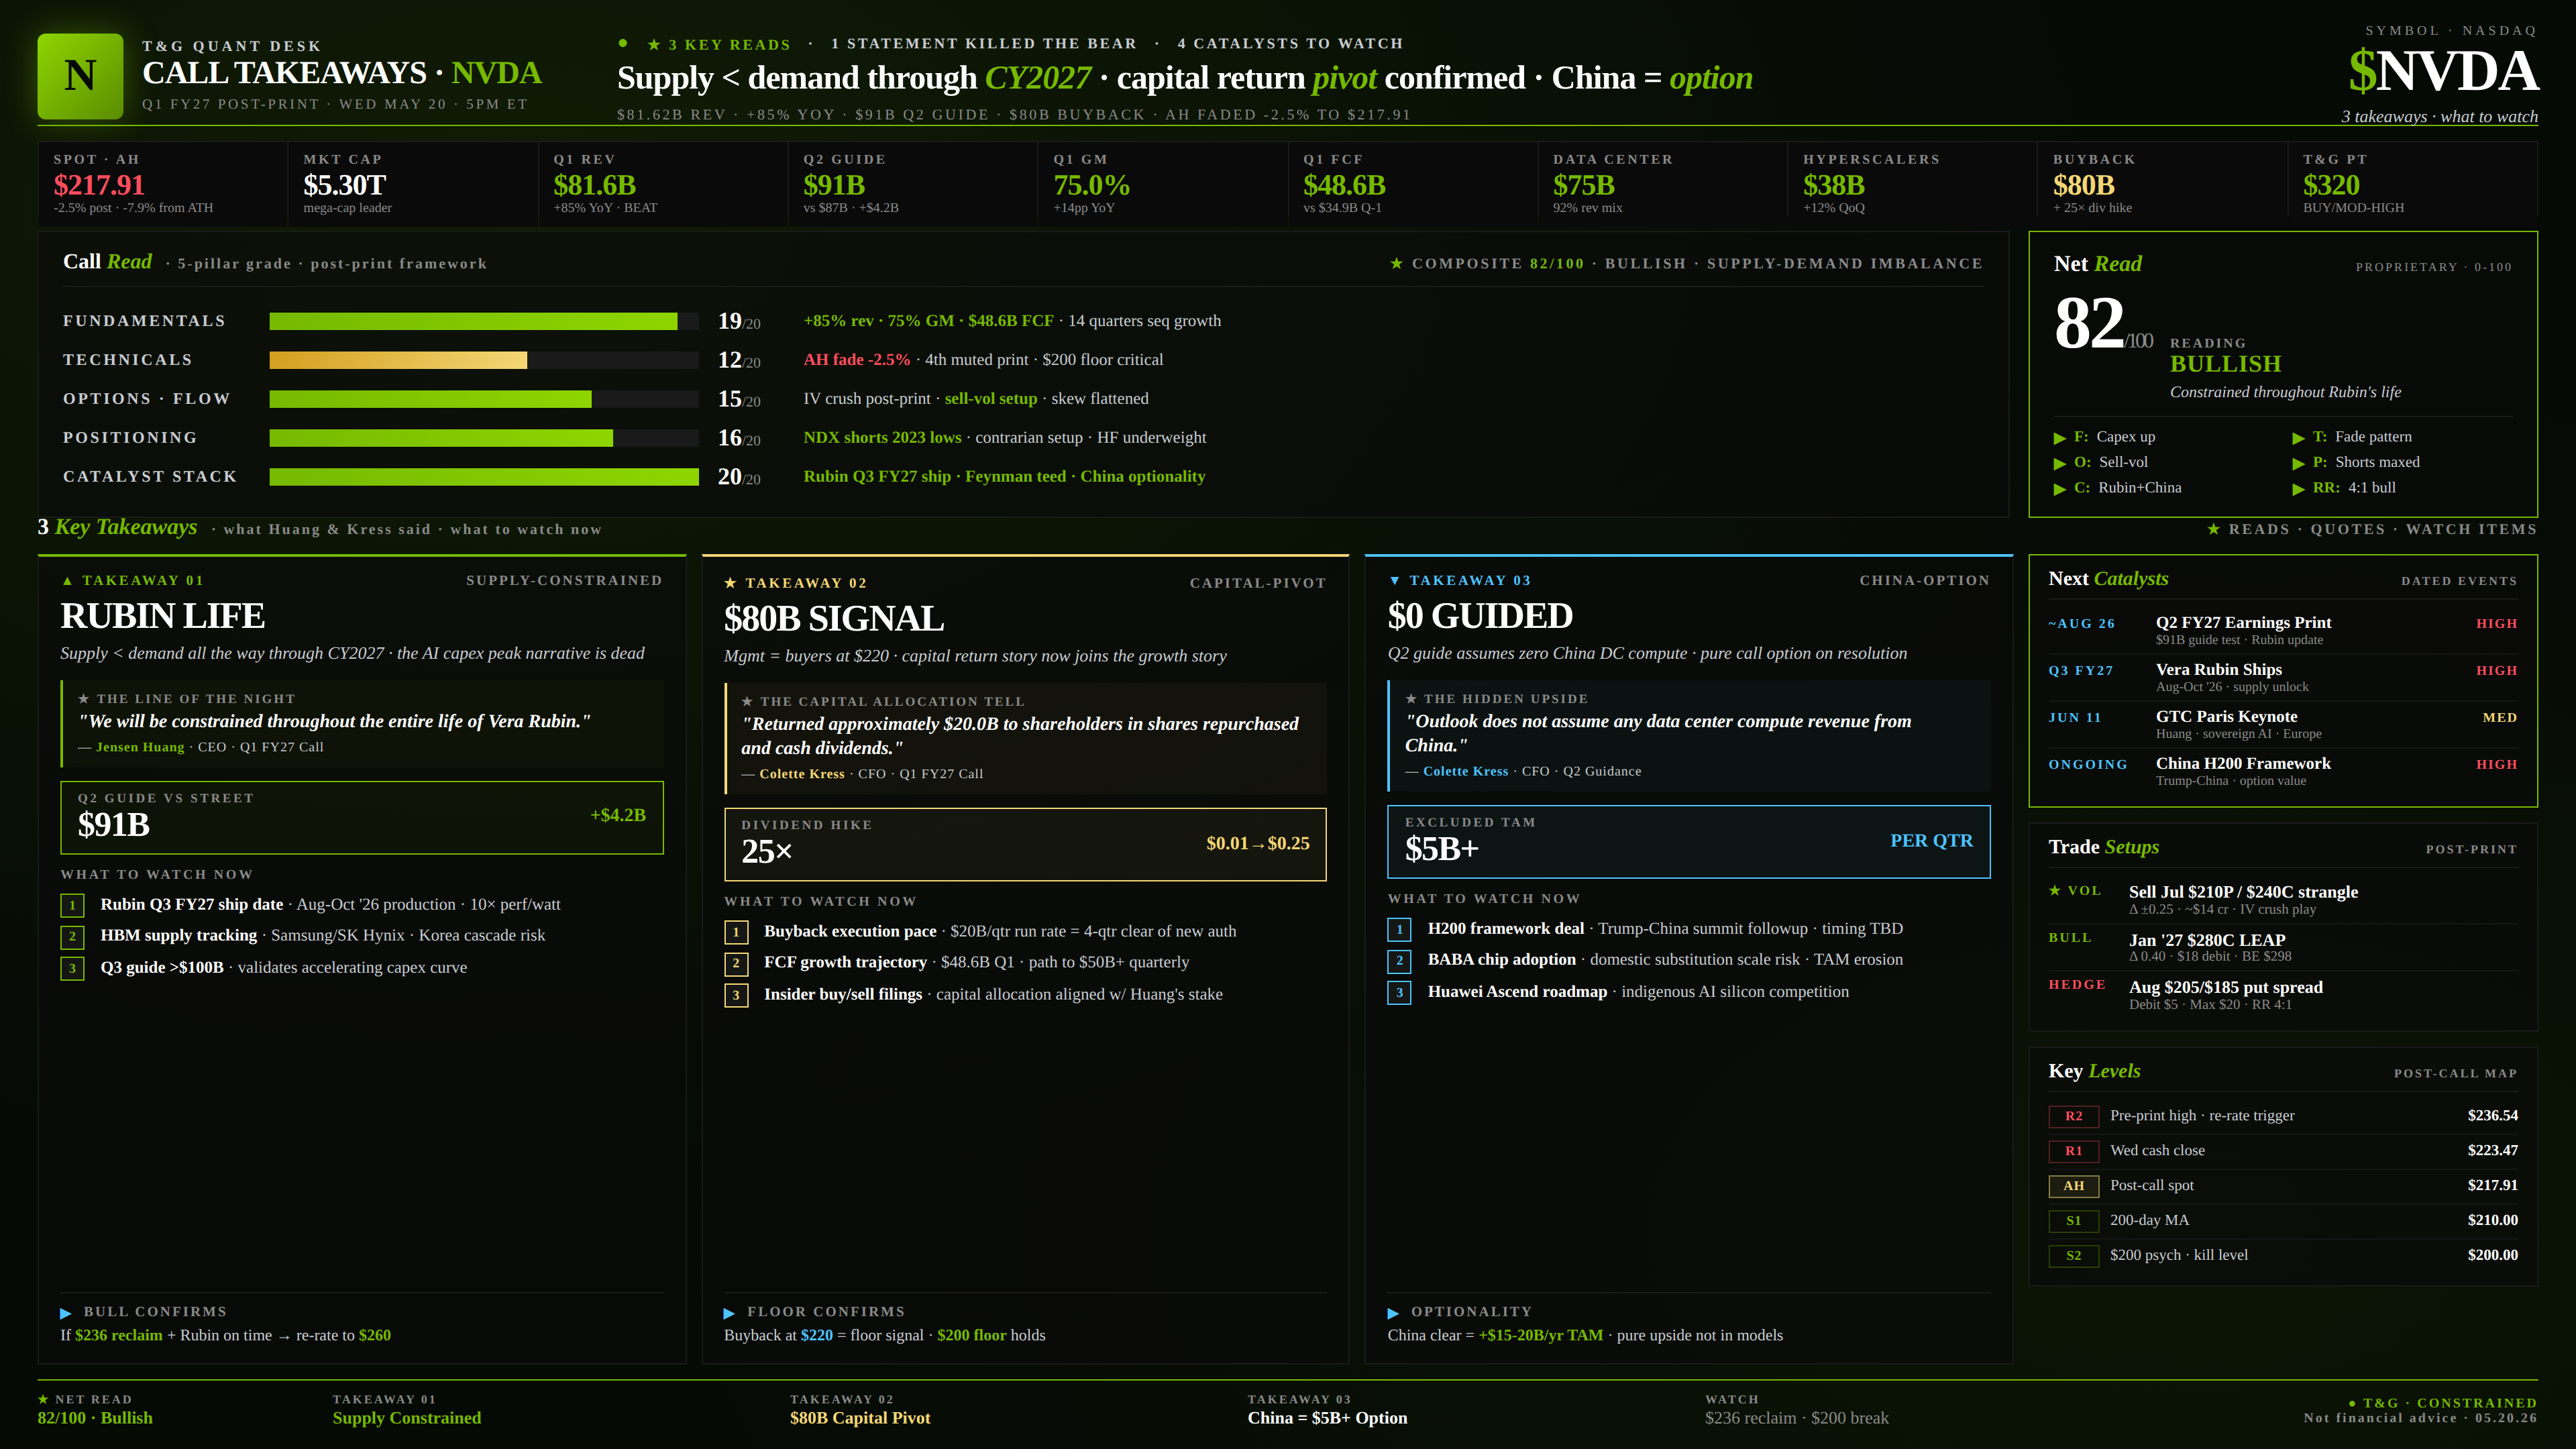Click the R1 badge in Key Levels
This screenshot has height=1449, width=2576.
[2074, 1151]
